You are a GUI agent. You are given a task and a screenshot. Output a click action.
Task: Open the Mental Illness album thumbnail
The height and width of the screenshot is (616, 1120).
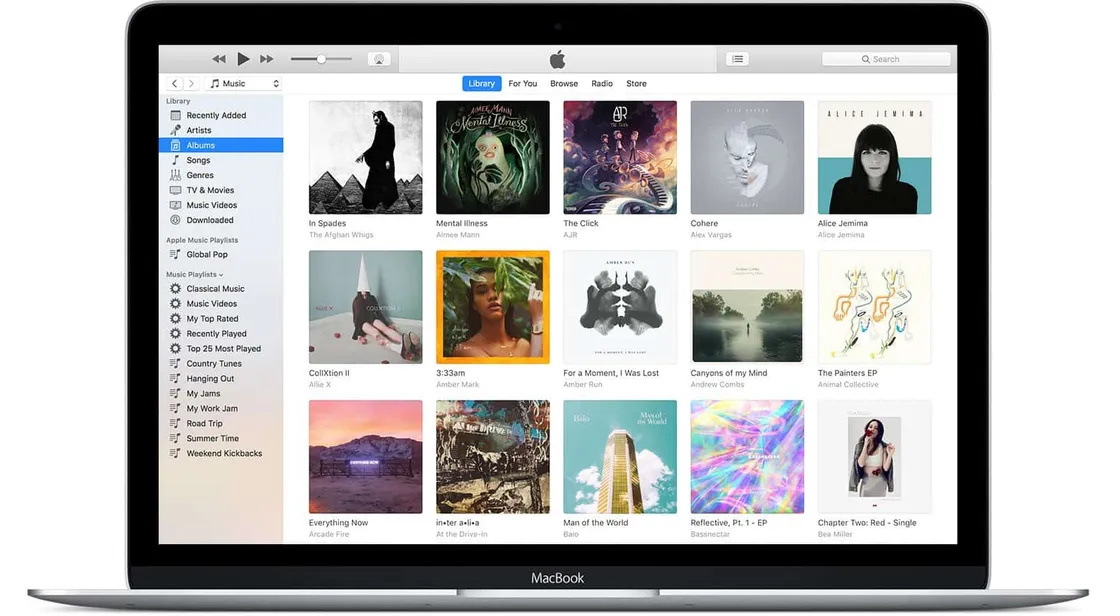[x=492, y=156]
